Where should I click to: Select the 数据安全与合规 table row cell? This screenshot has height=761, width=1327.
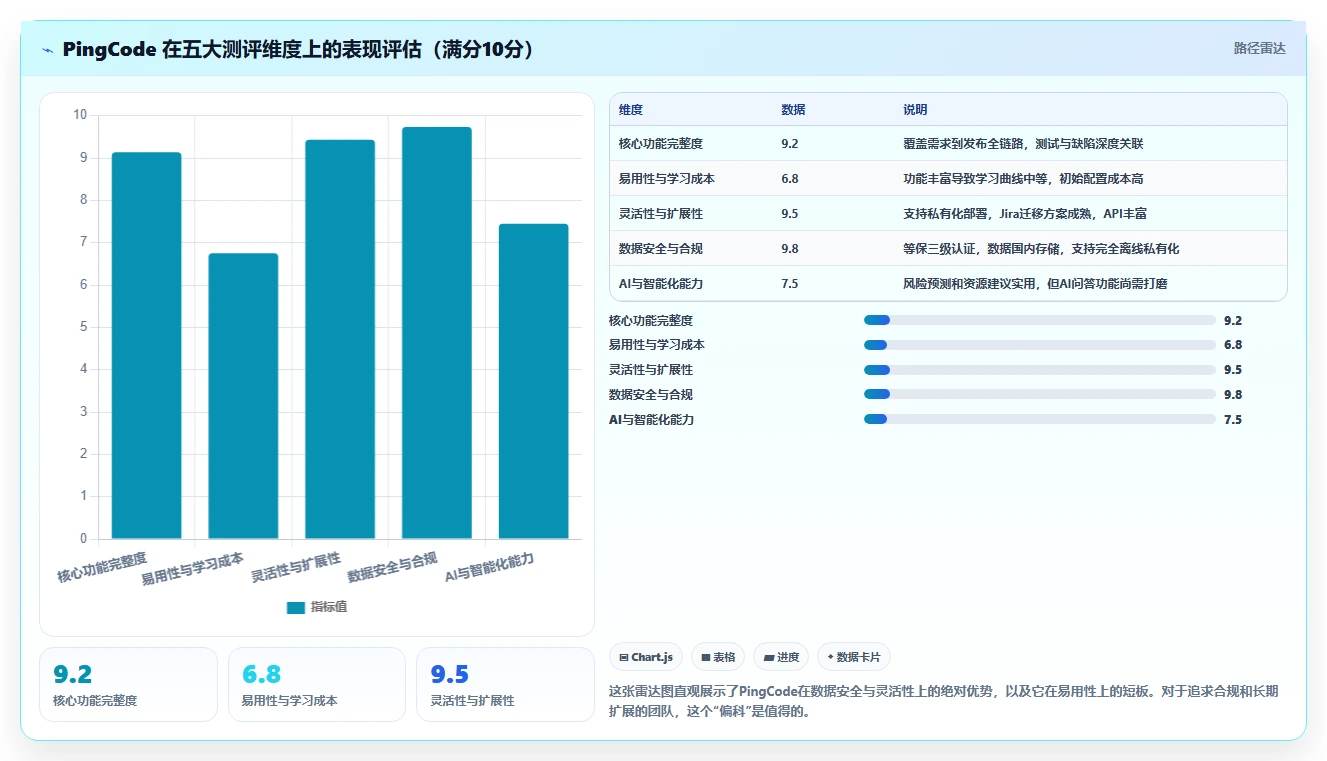[x=661, y=248]
